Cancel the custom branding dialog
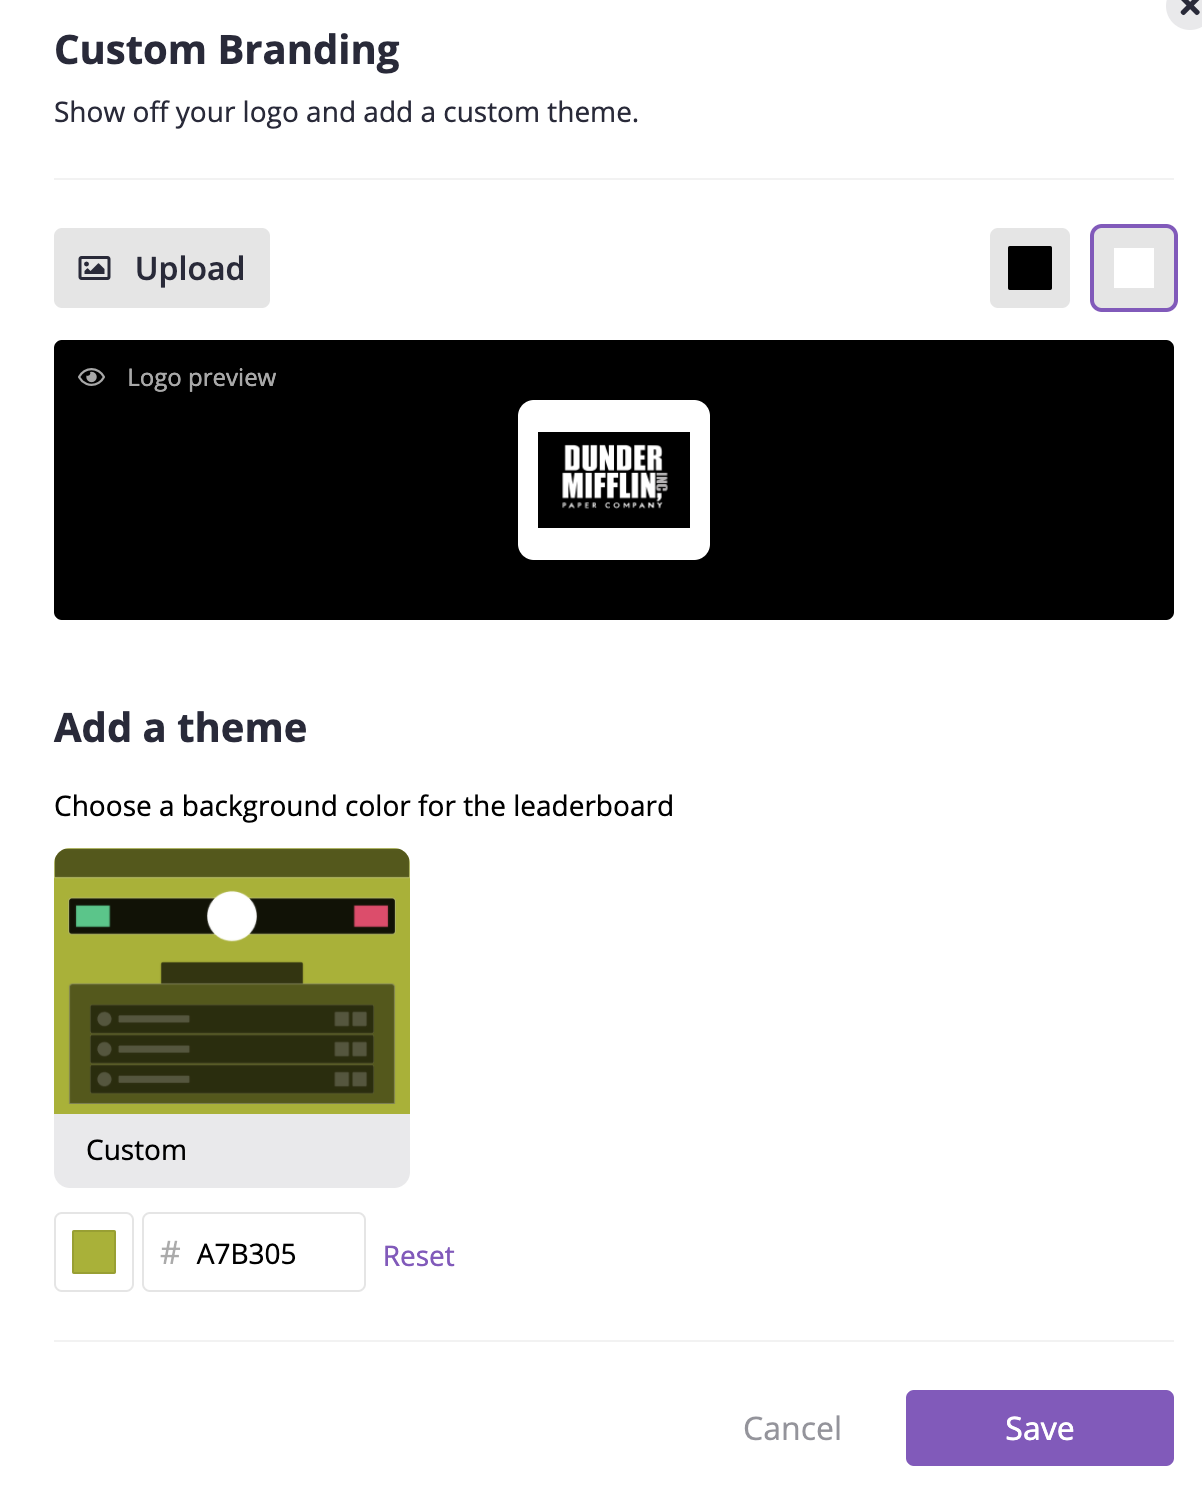1202x1492 pixels. pyautogui.click(x=792, y=1428)
